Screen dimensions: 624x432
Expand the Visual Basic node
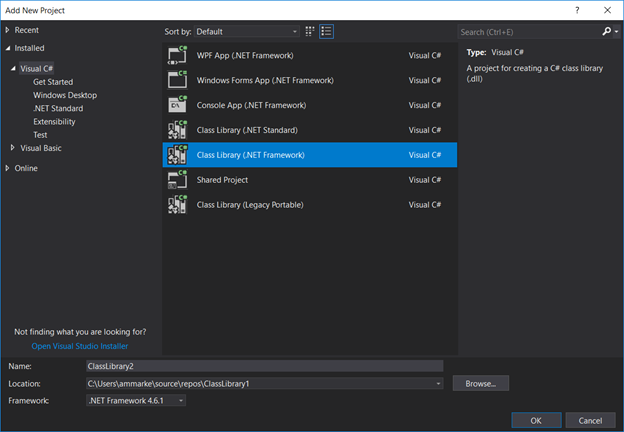(13, 148)
